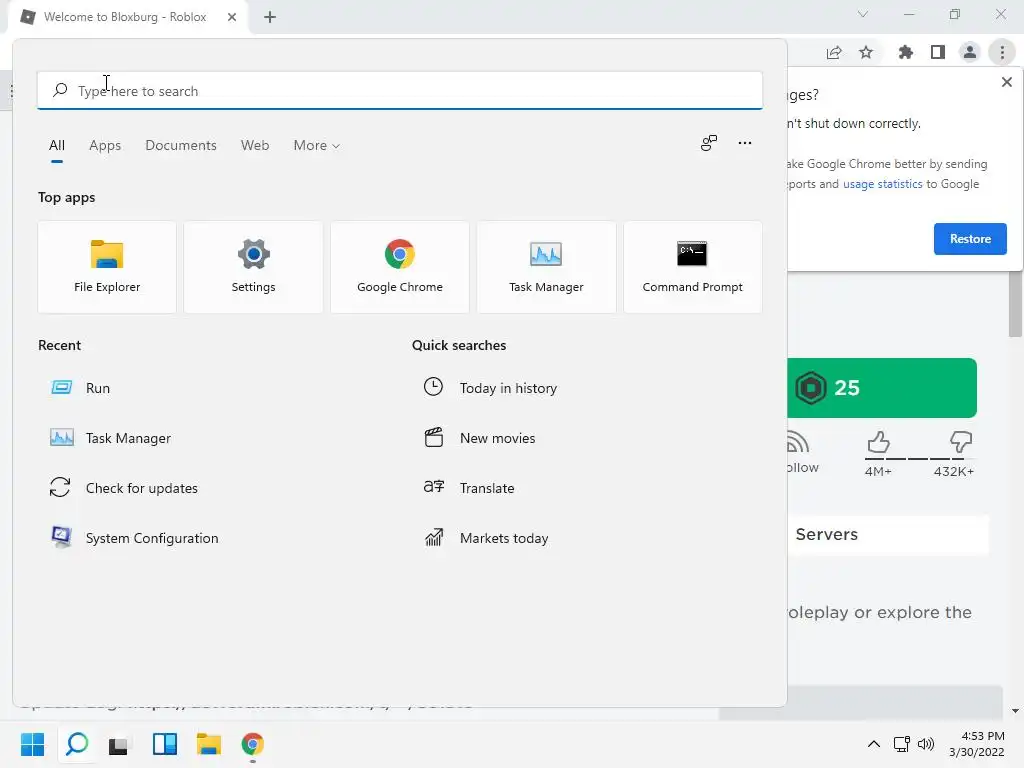
Task: Close the Welcome to Bloxburg tab
Action: coord(232,17)
